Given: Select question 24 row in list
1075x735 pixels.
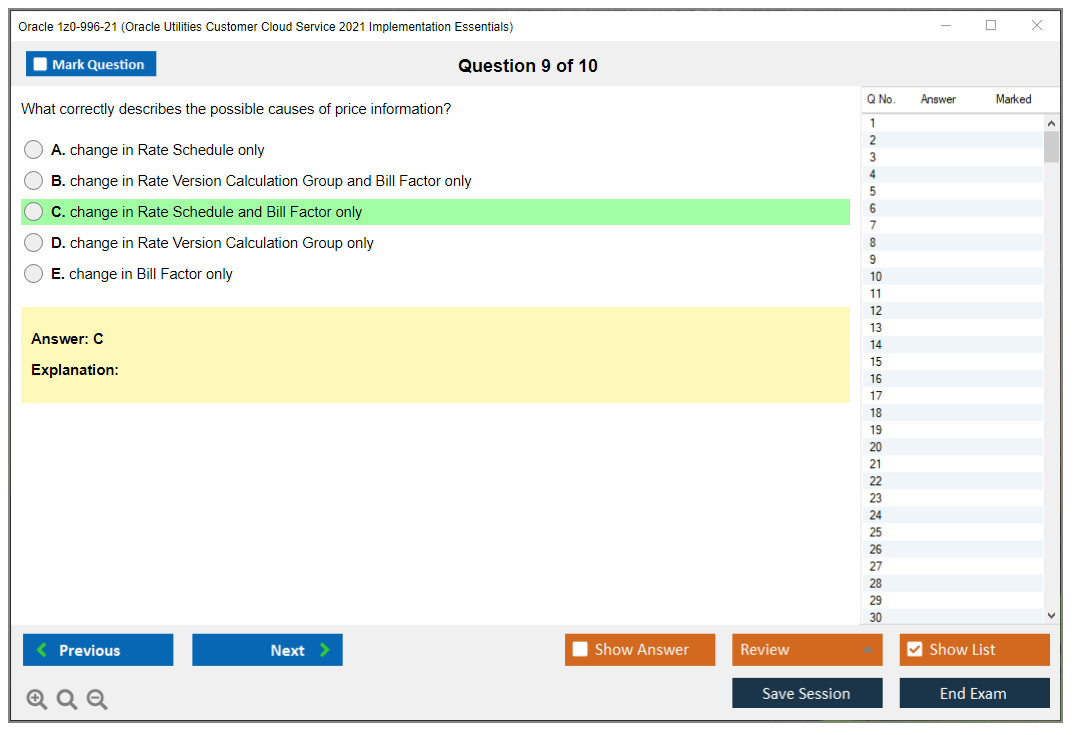Looking at the screenshot, I should 876,515.
